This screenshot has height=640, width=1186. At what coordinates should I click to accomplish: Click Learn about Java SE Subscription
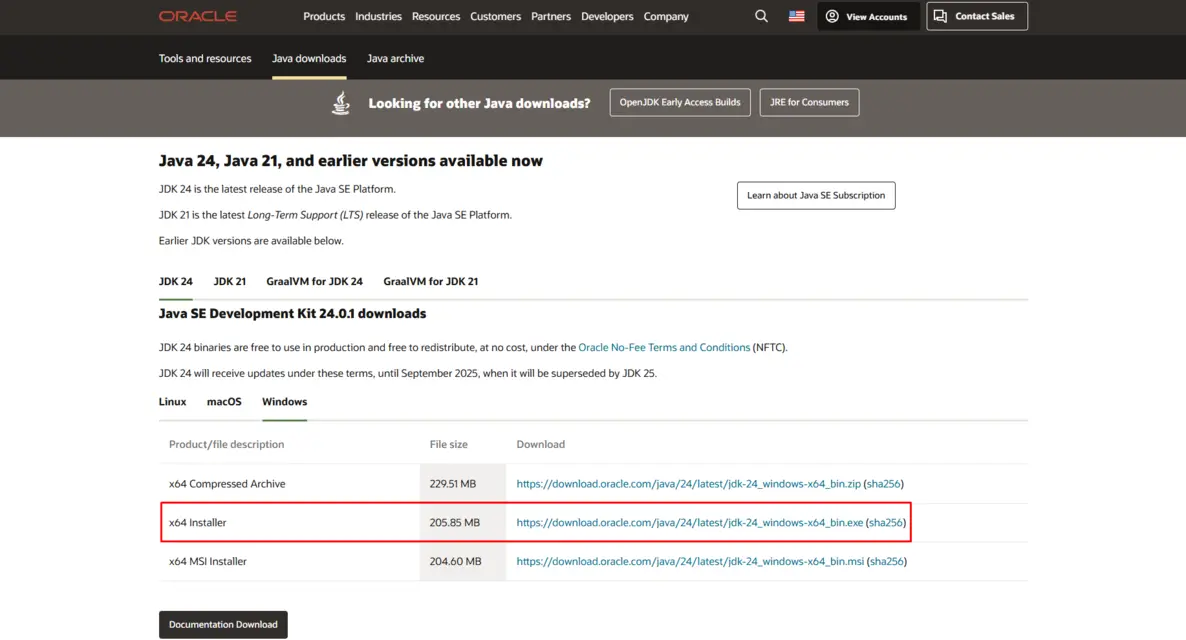pyautogui.click(x=816, y=195)
